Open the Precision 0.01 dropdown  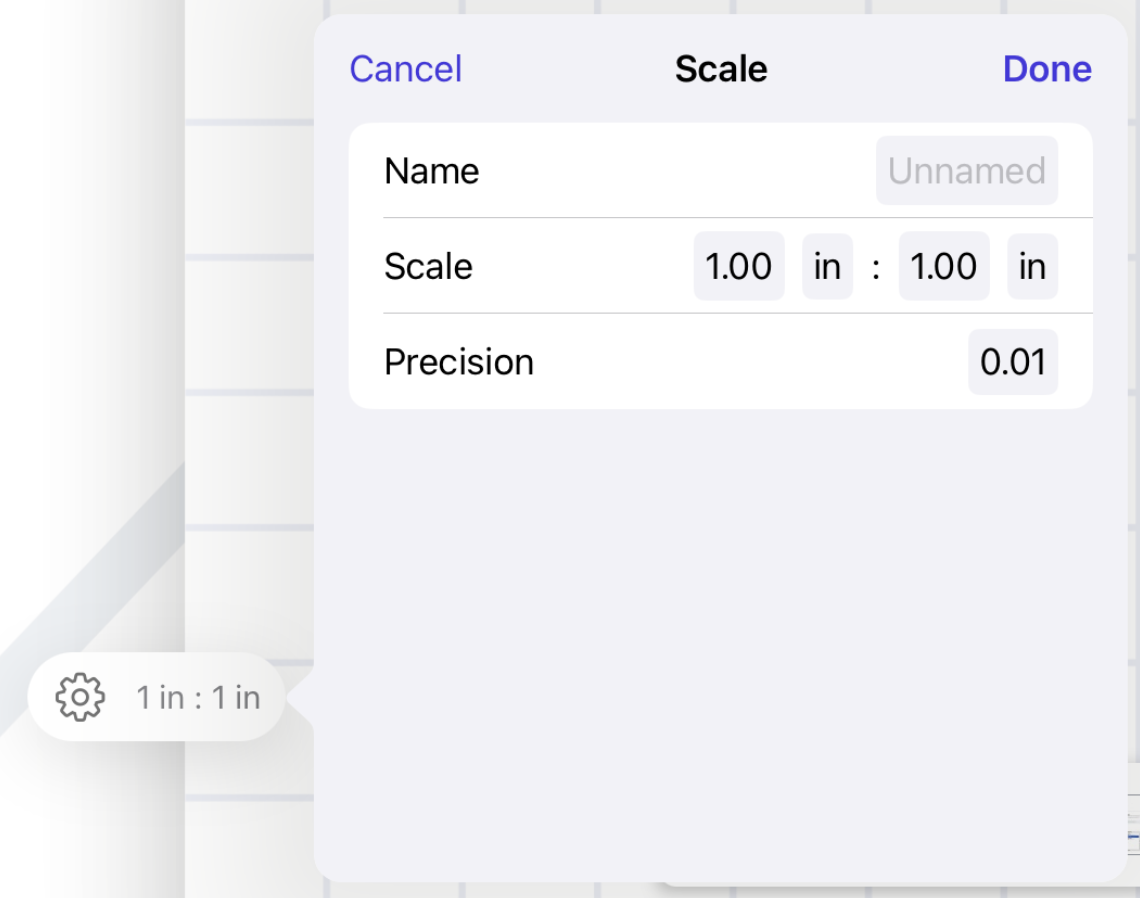1012,362
